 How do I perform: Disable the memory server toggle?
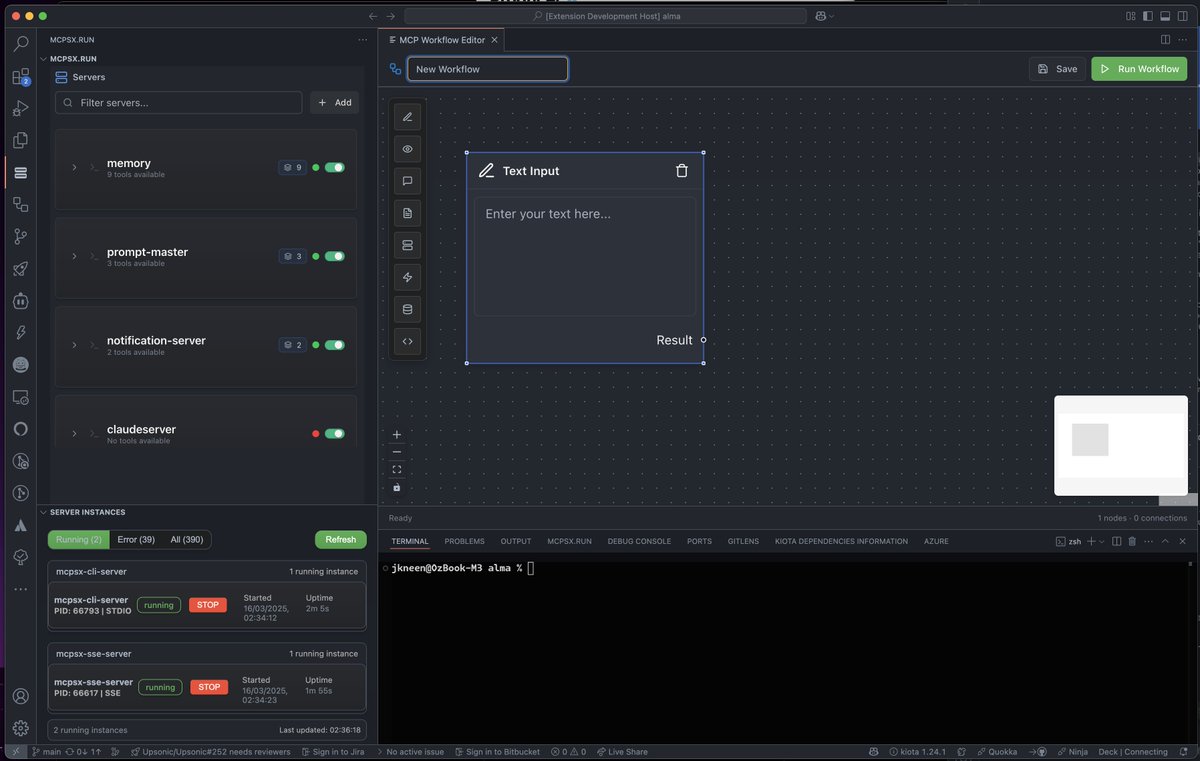tap(335, 167)
